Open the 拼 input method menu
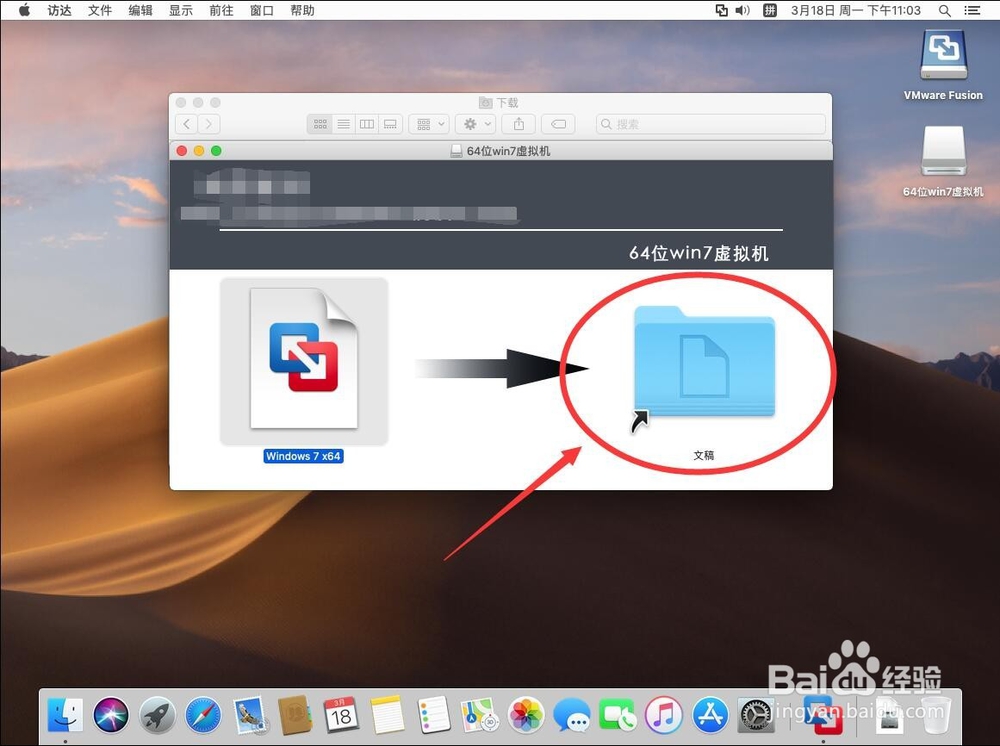Screen dimensions: 1000x746 pyautogui.click(x=770, y=10)
